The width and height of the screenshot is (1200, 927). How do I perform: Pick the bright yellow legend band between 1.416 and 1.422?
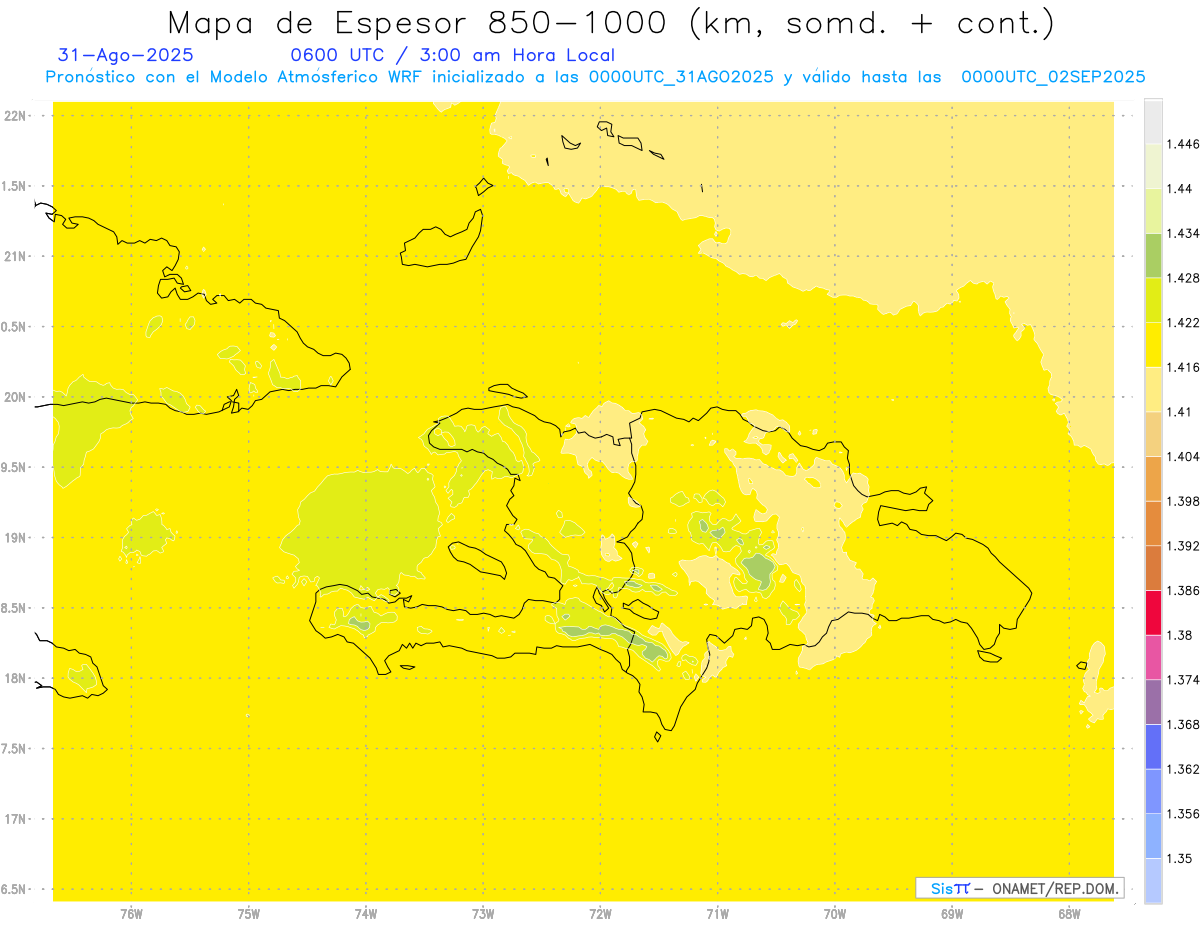coord(1153,345)
